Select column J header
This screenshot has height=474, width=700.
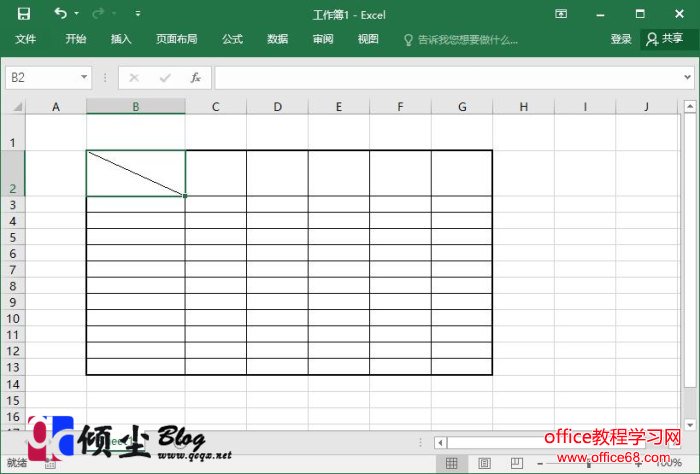tap(647, 107)
